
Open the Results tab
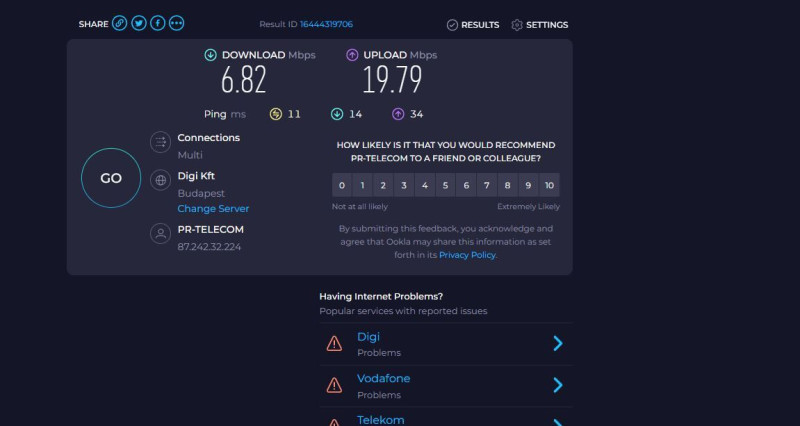[473, 25]
